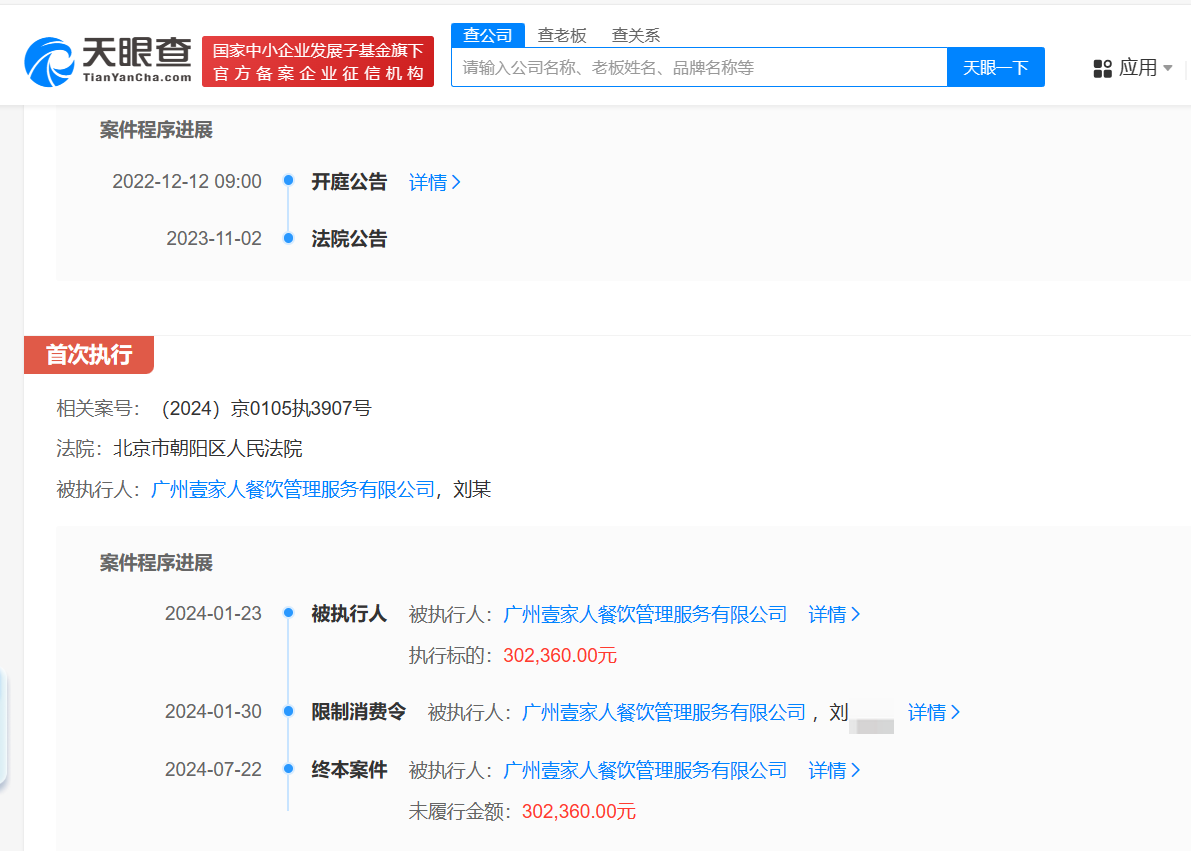Click the 天眼一下 search button
The image size is (1191, 851).
coord(996,67)
